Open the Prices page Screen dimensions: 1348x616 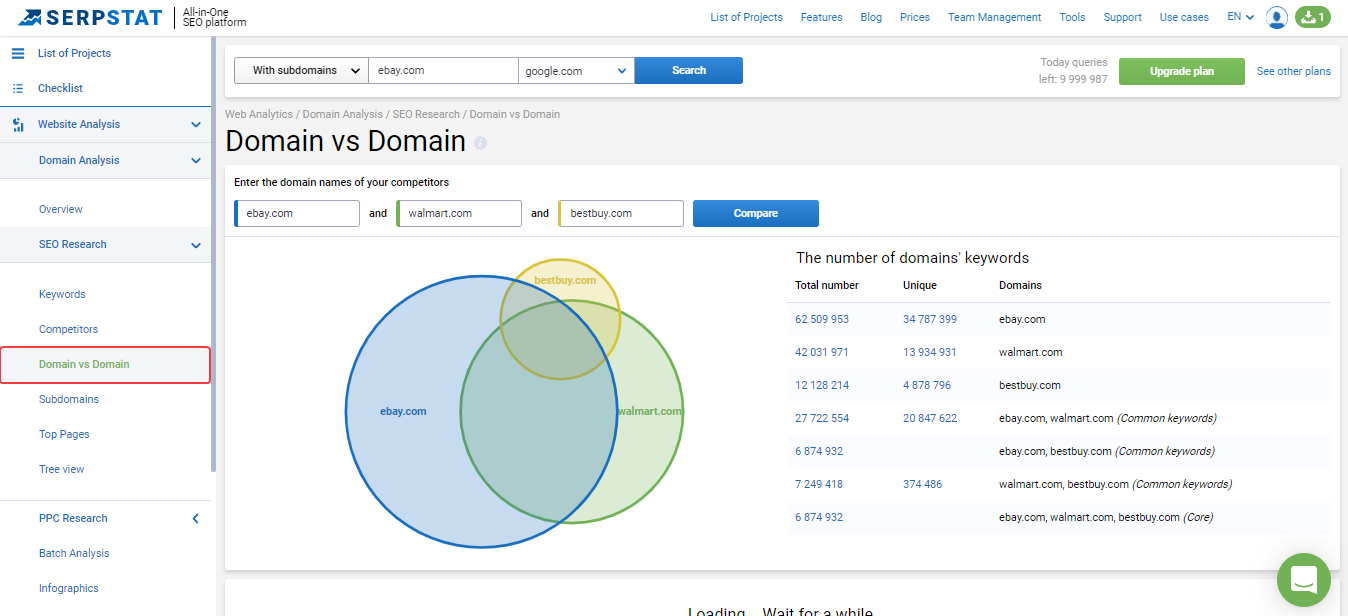tap(915, 17)
